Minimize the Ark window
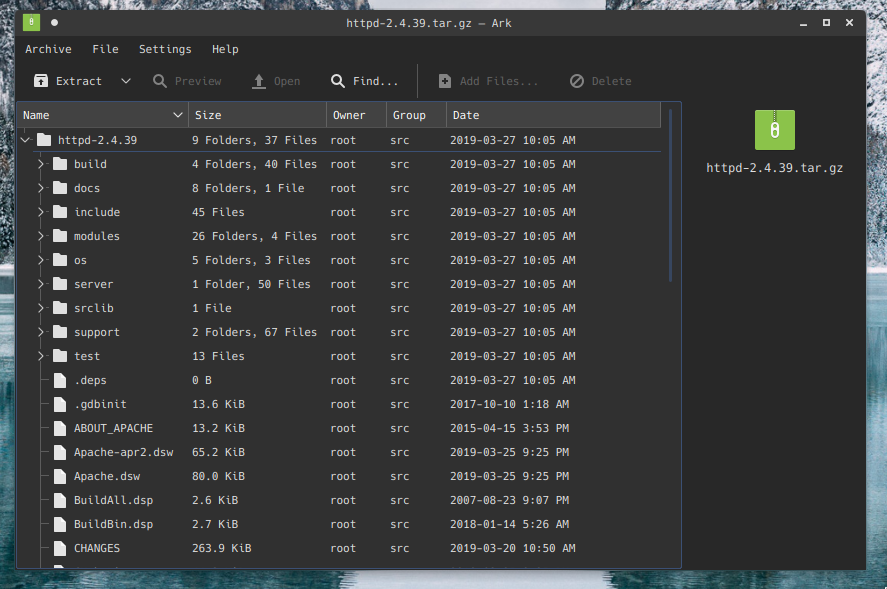Viewport: 887px width, 589px height. (803, 23)
